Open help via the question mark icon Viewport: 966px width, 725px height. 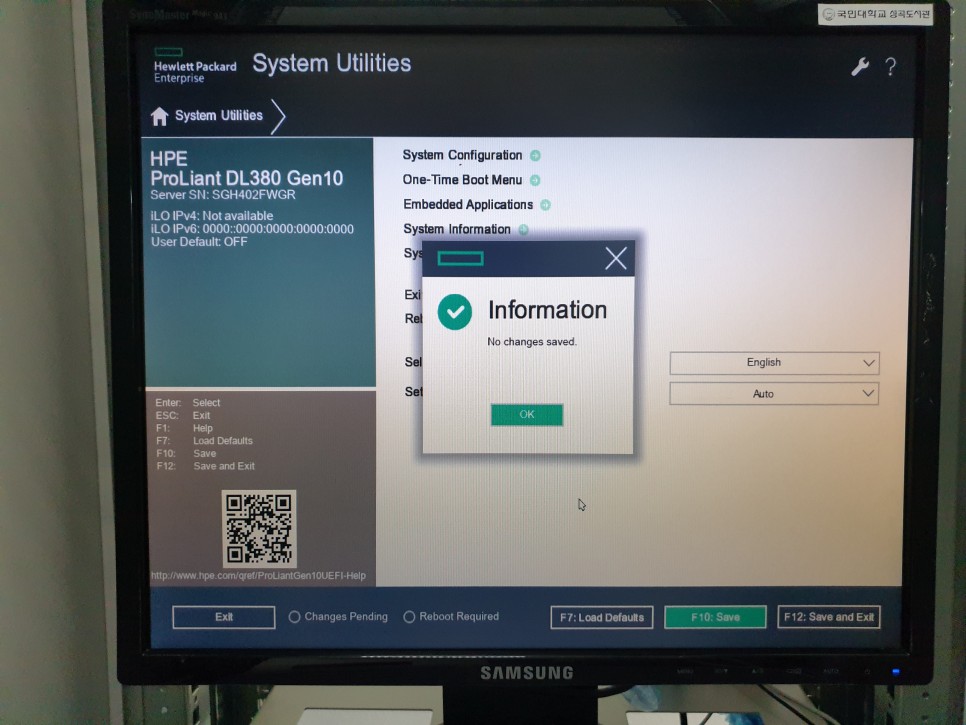tap(890, 67)
